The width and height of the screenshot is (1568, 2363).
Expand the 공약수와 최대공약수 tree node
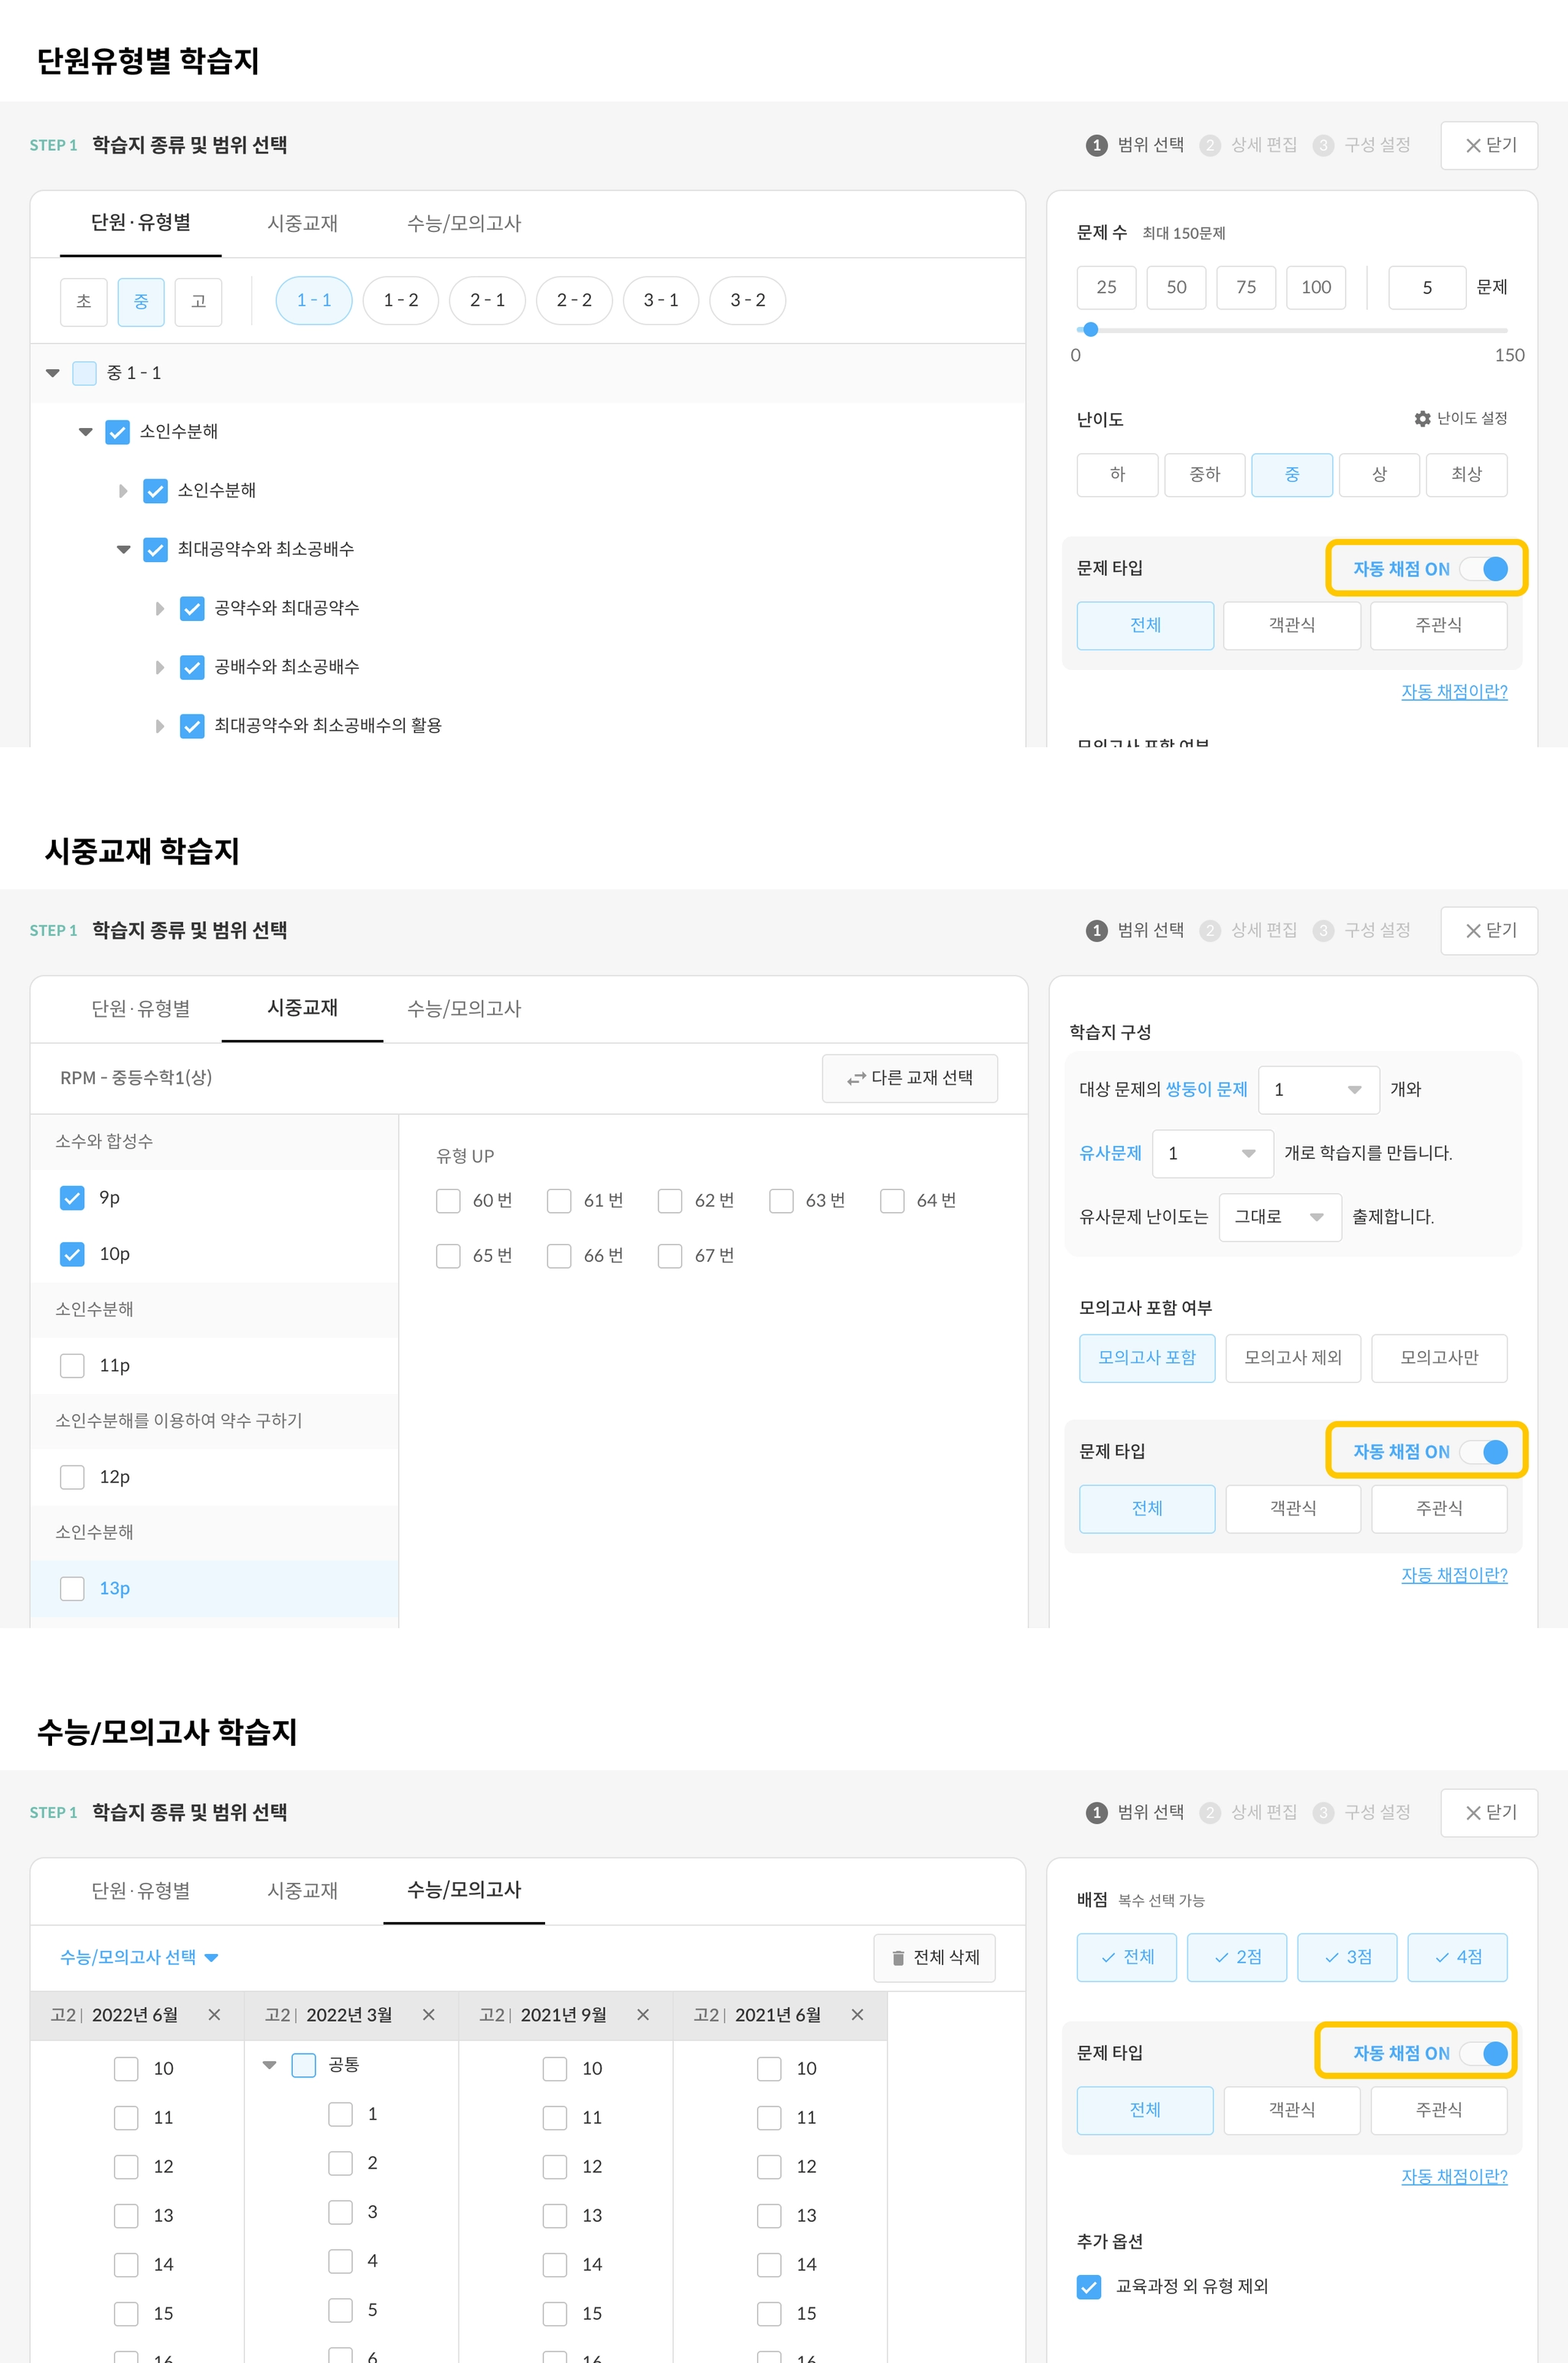[x=160, y=608]
